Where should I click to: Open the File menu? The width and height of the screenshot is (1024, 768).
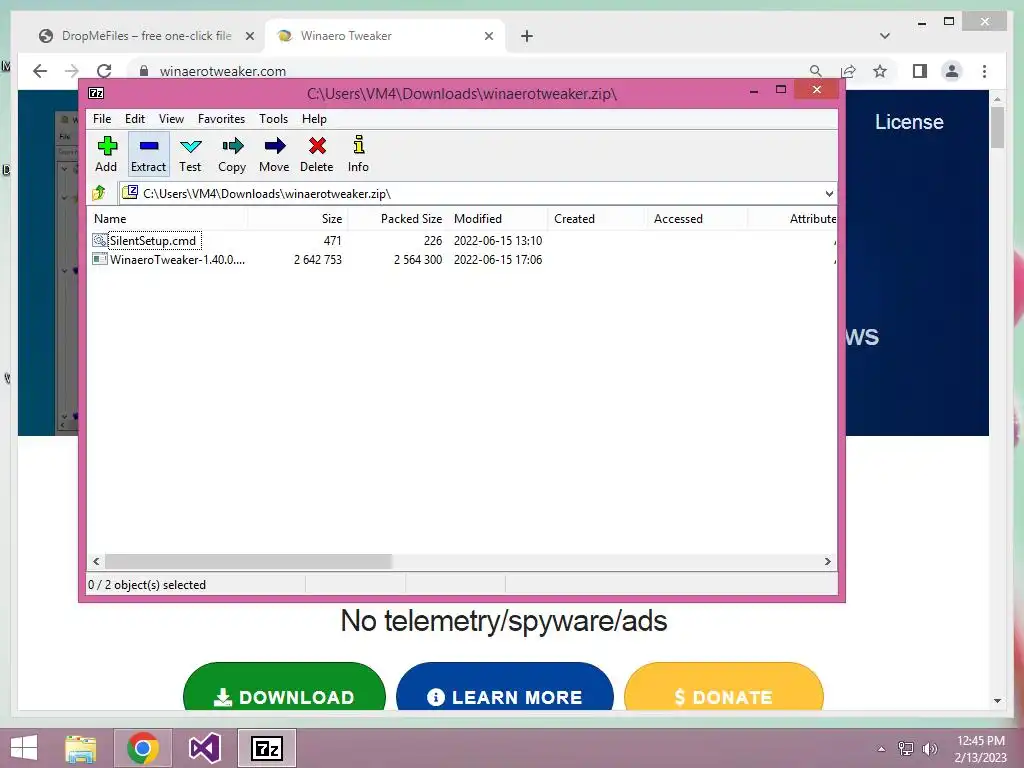(x=102, y=119)
